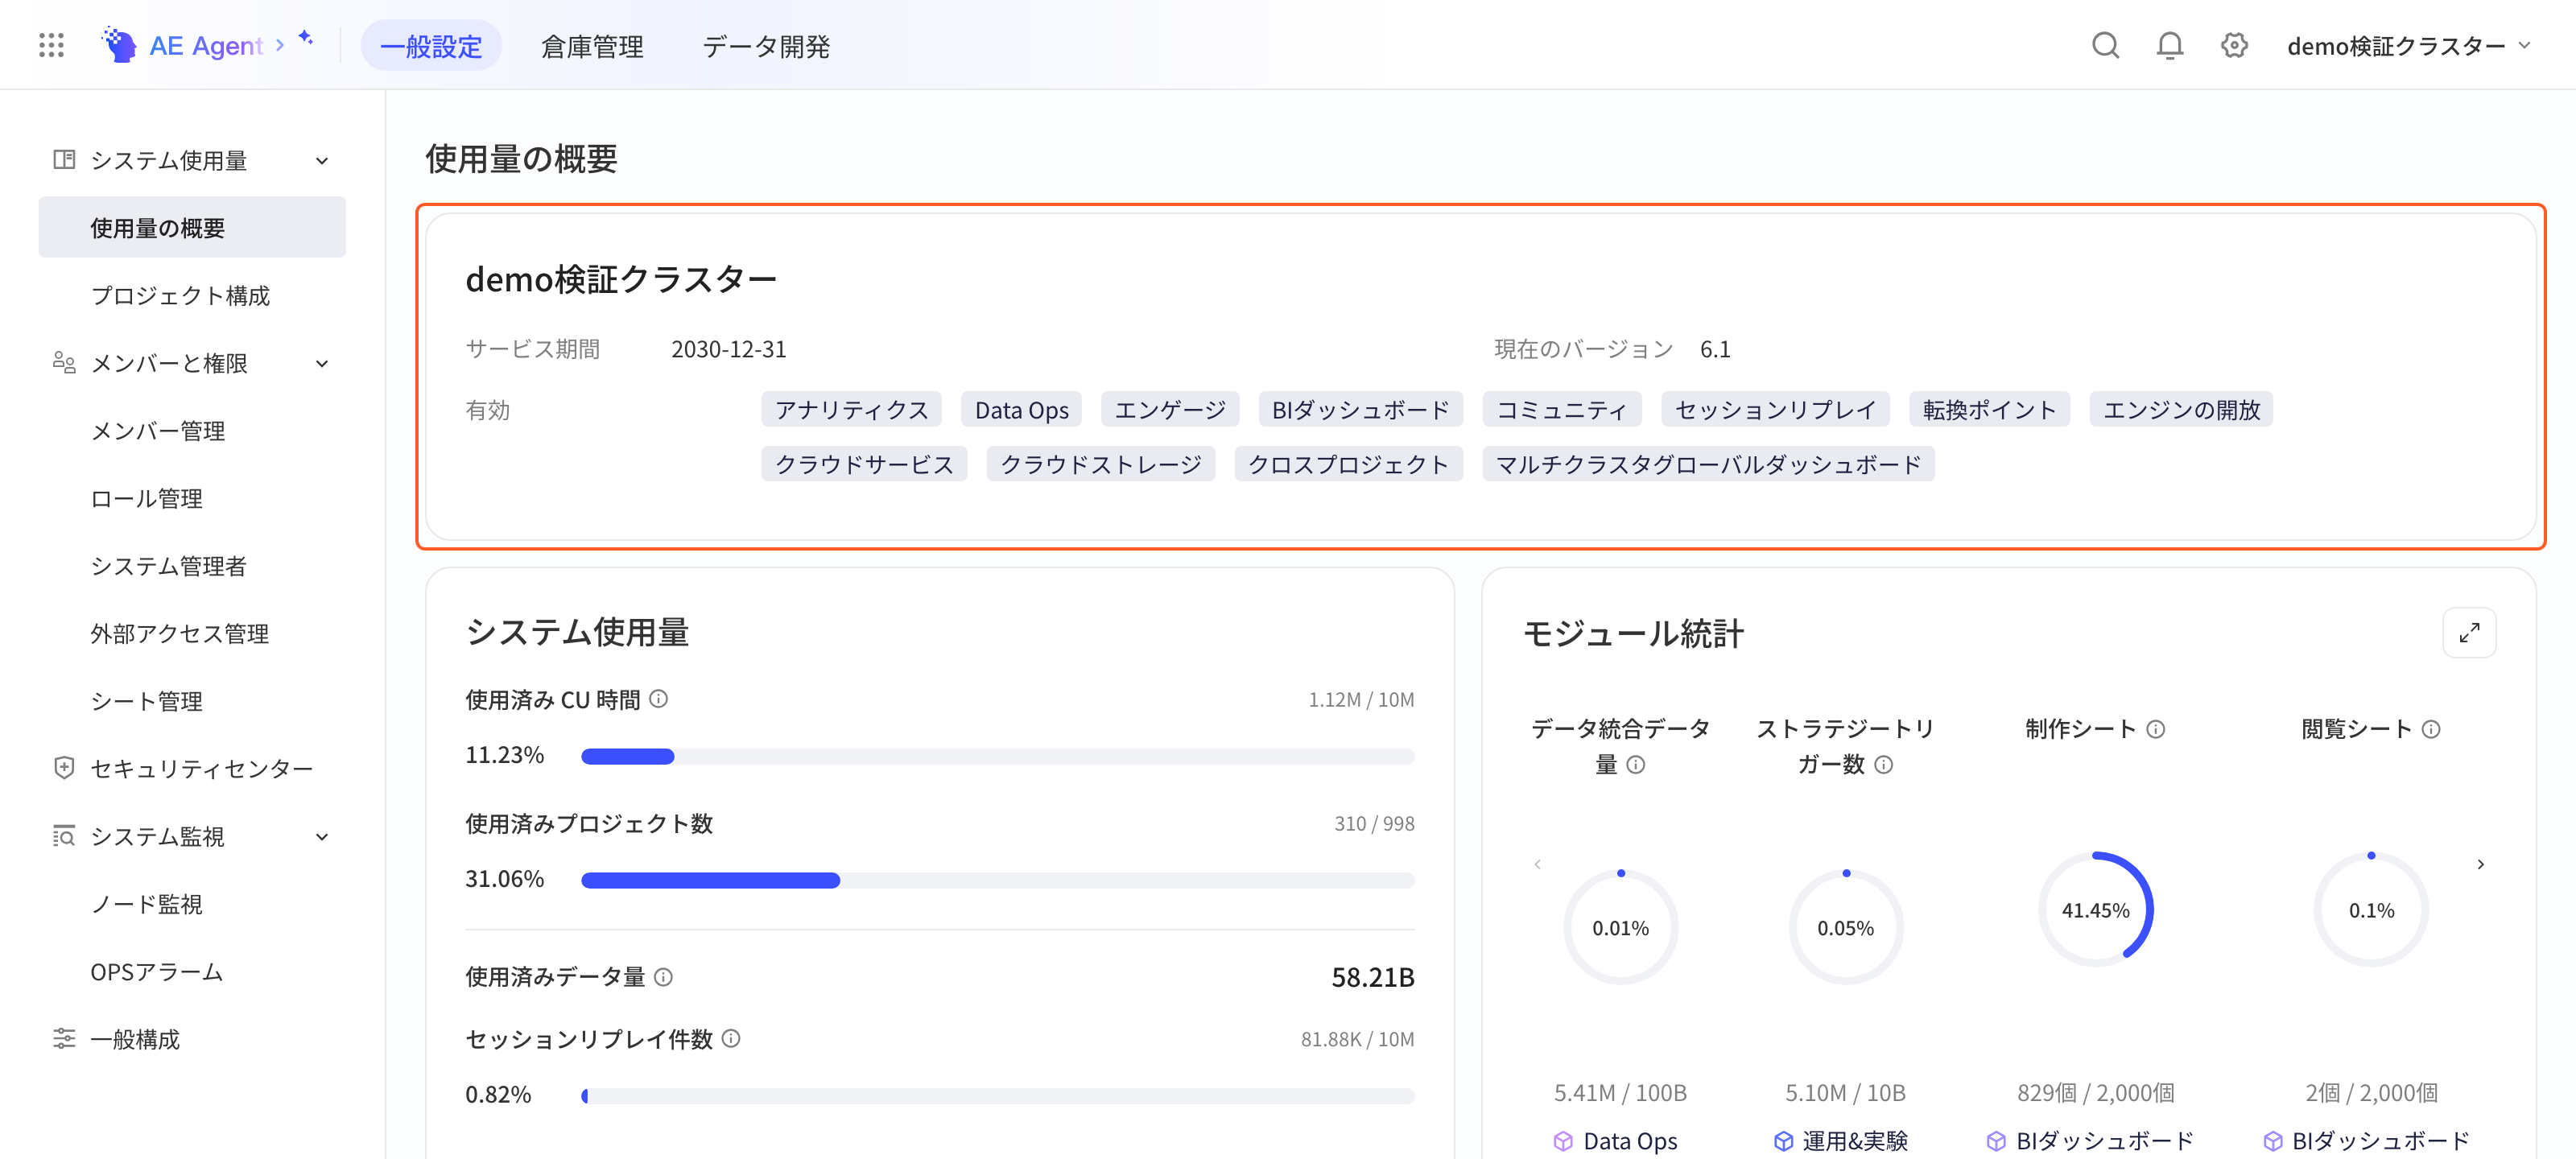This screenshot has height=1159, width=2576.
Task: Collapse the システム監視 sidebar section
Action: click(322, 837)
